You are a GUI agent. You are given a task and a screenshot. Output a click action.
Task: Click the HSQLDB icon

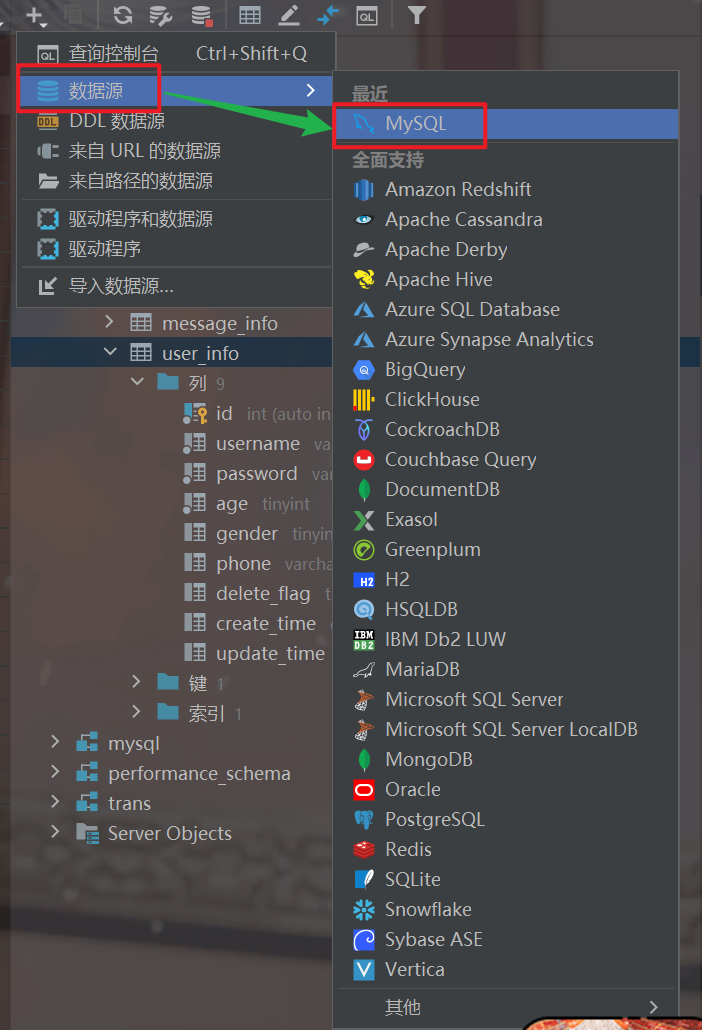[x=364, y=610]
